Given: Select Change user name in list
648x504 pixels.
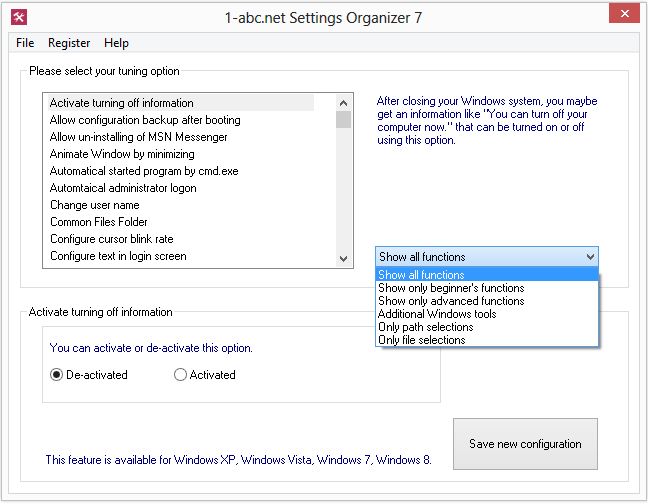Looking at the screenshot, I should click(95, 205).
